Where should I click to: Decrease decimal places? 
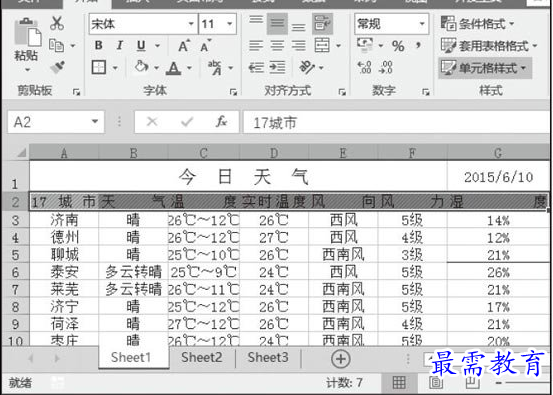point(385,67)
